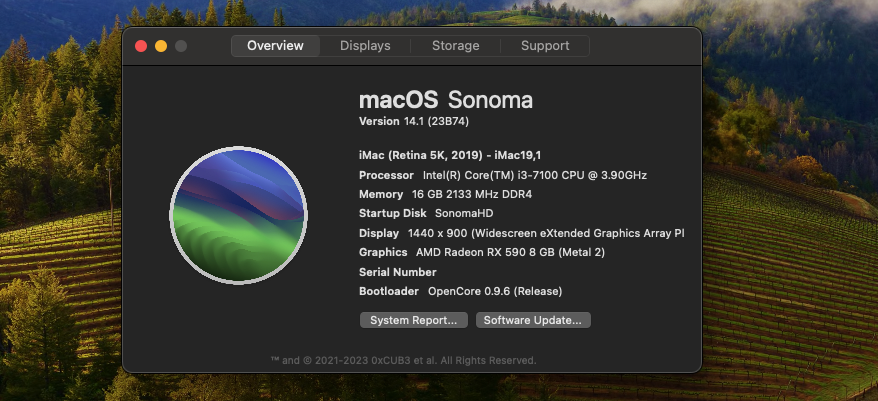Open the Displays tab
The image size is (878, 401).
[x=365, y=46]
